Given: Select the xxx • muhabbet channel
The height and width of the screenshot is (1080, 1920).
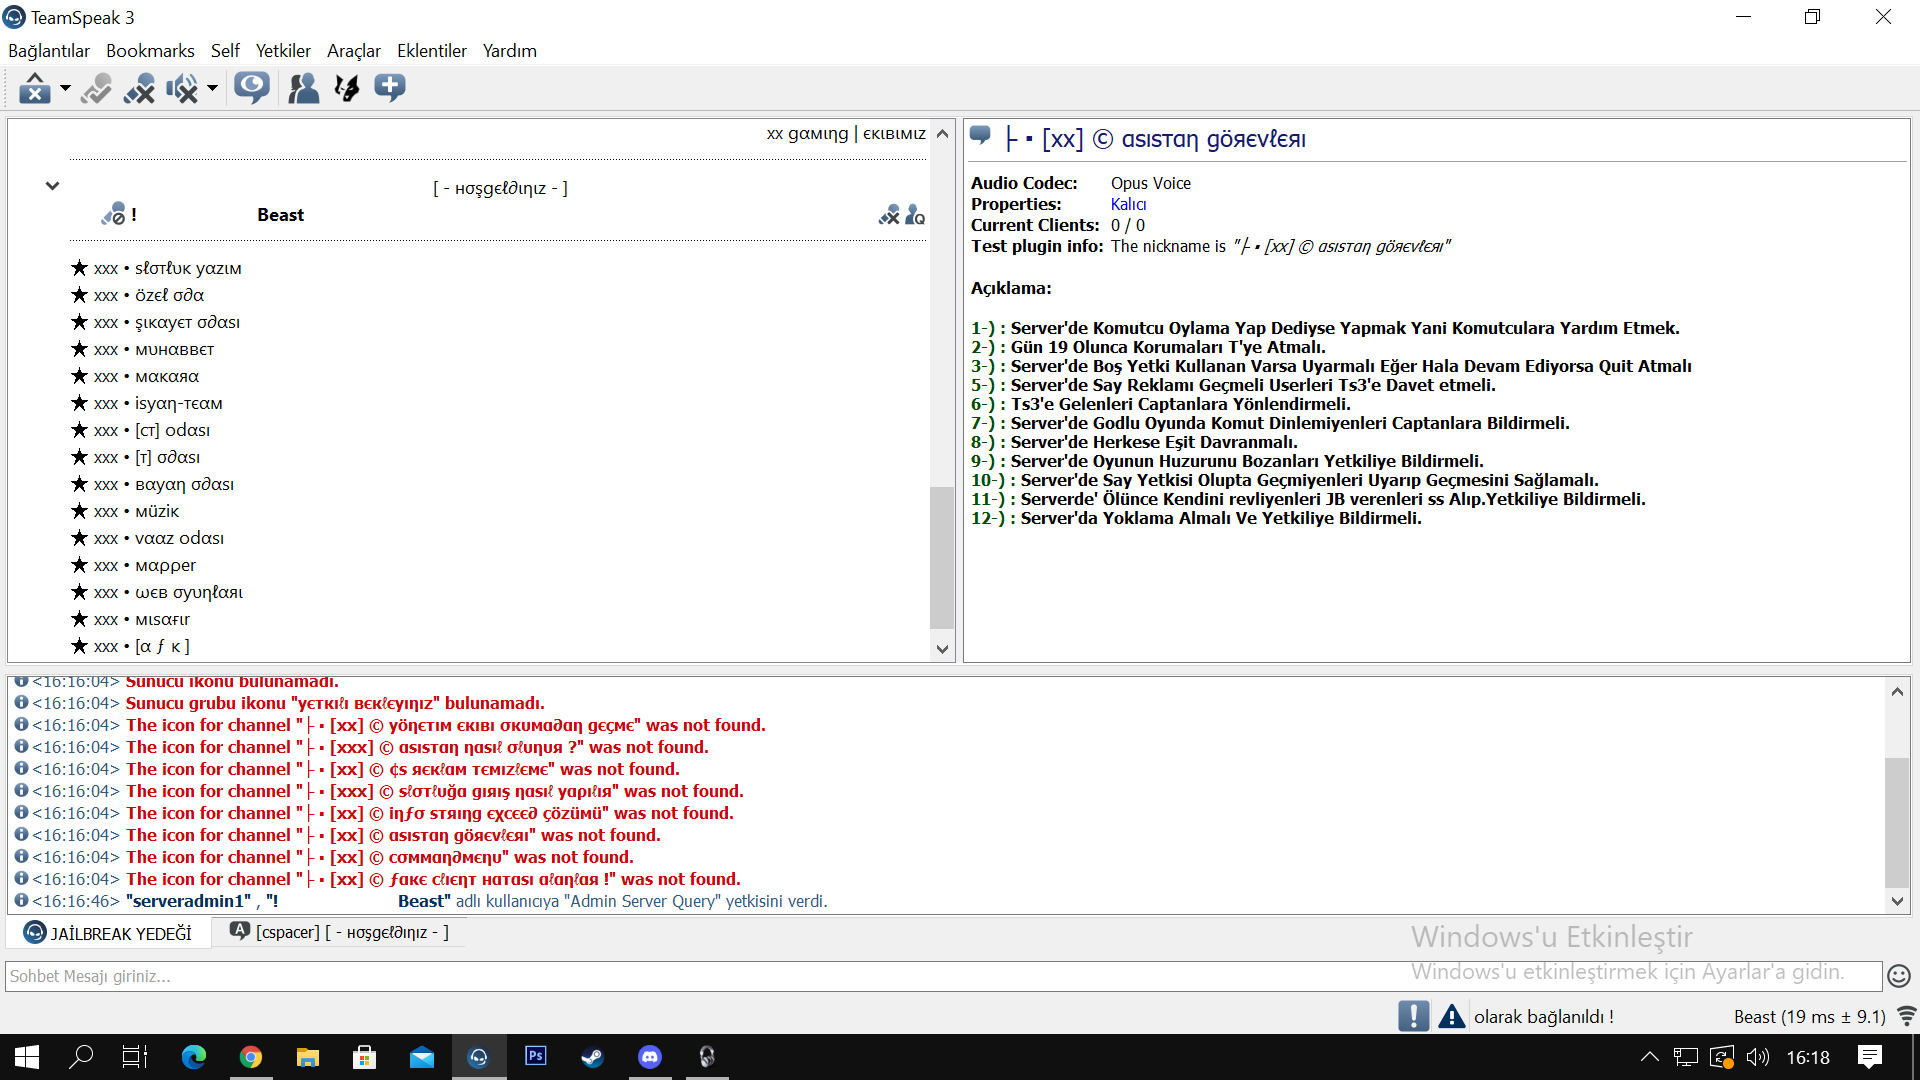Looking at the screenshot, I should point(154,349).
